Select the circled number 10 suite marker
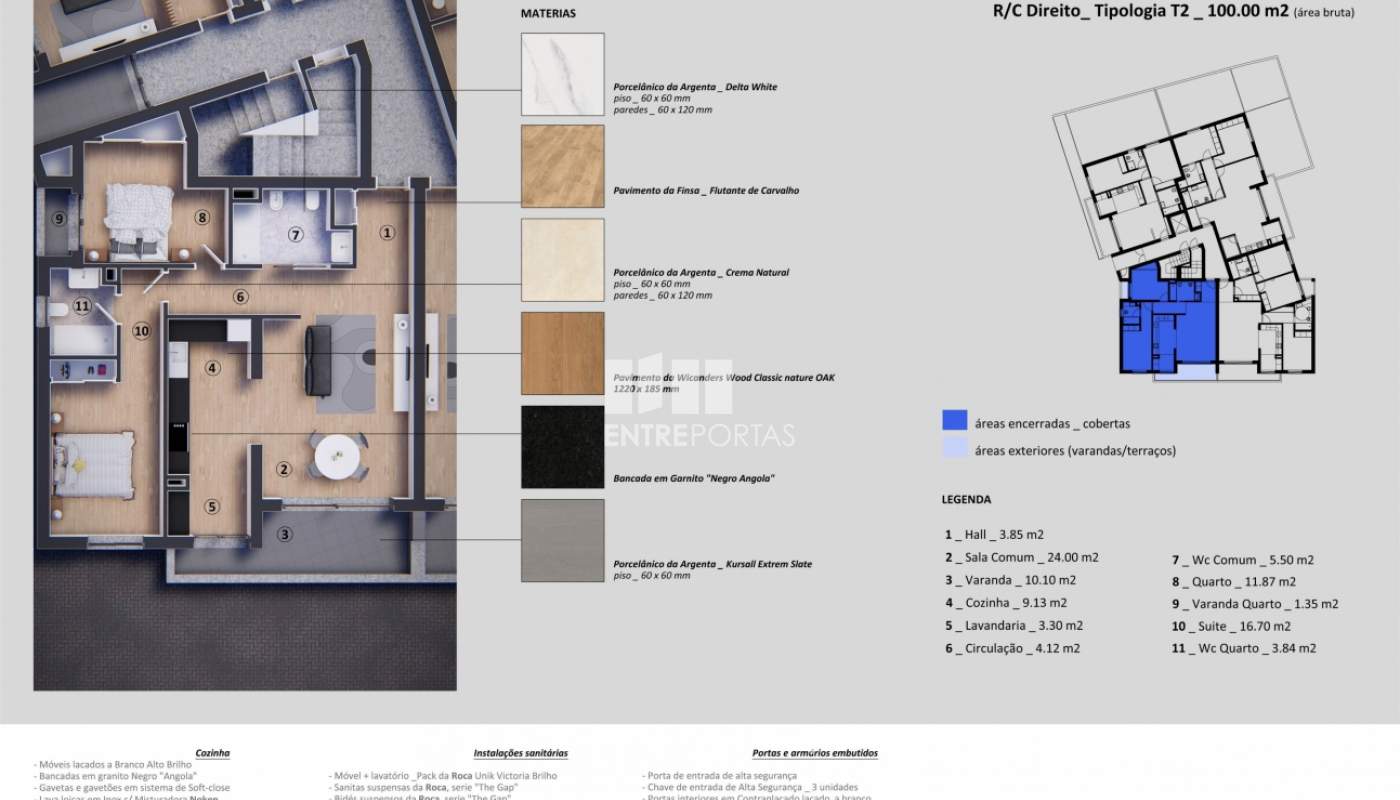Screen dimensions: 1400x800 point(141,330)
